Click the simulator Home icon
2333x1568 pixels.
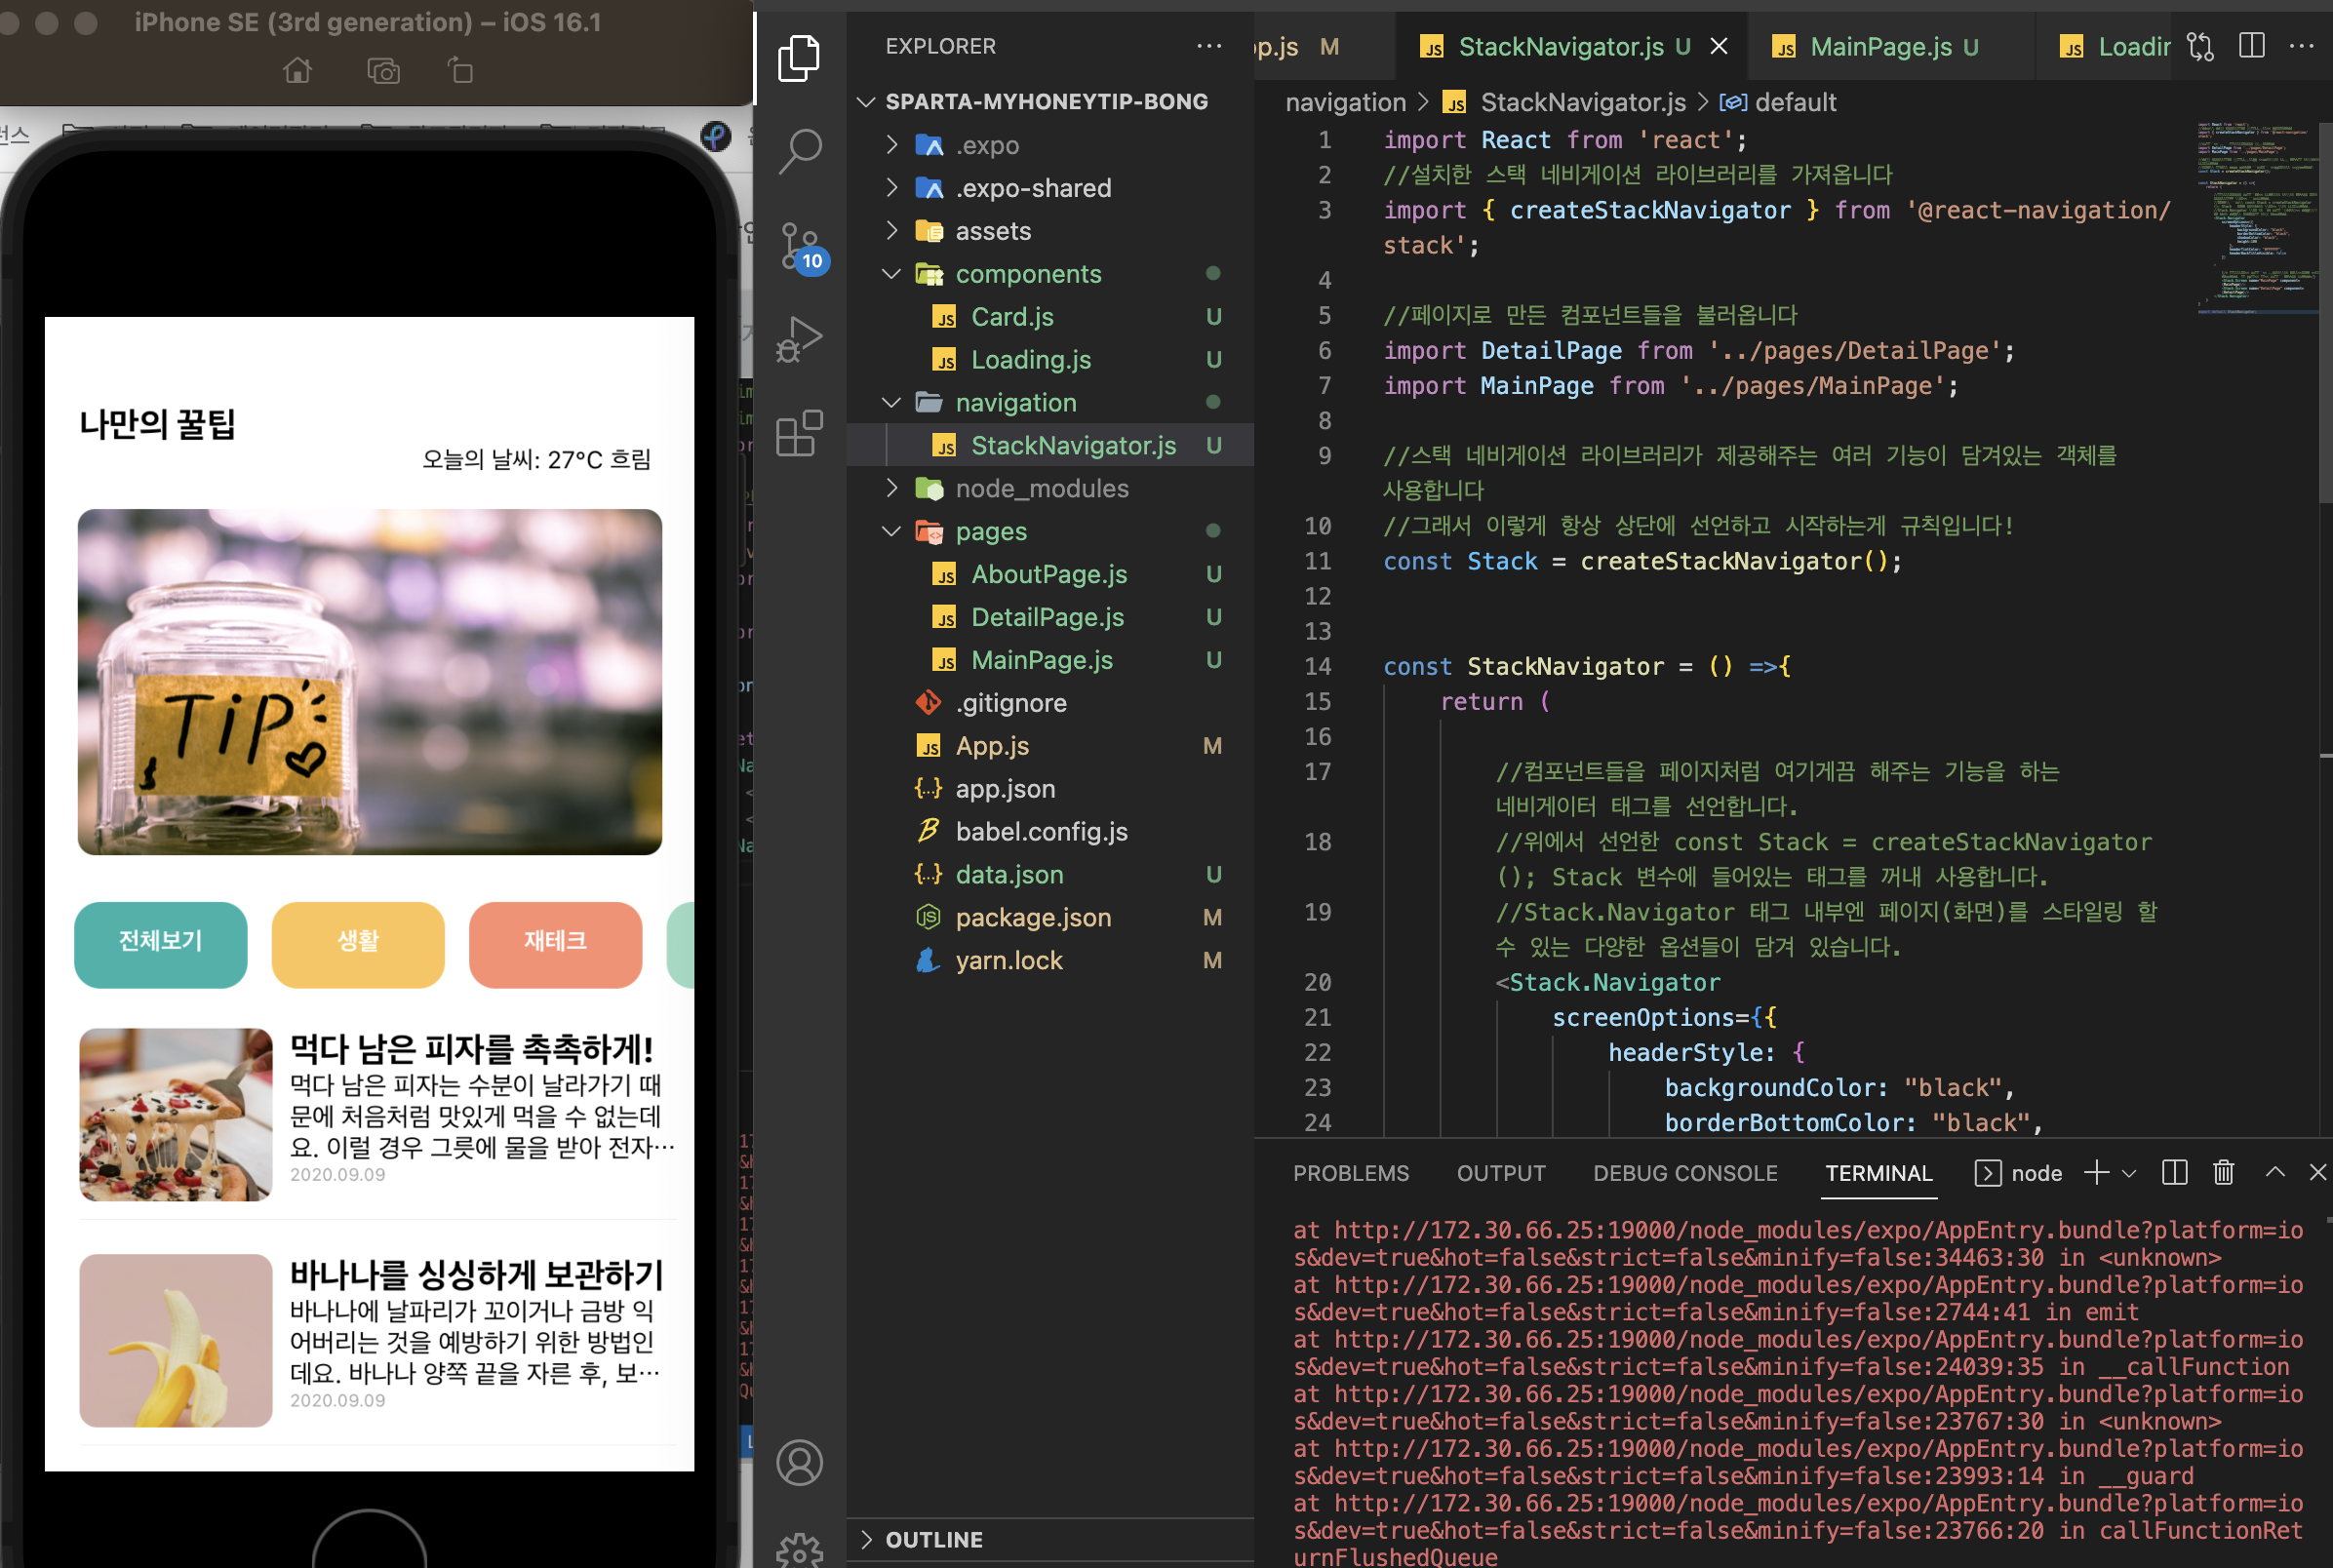coord(297,70)
